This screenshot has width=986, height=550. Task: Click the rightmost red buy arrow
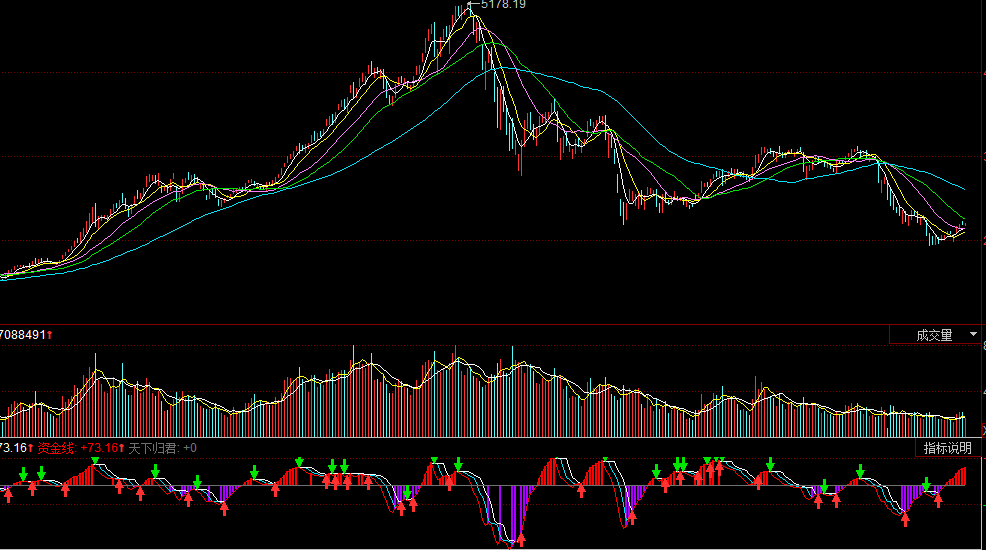tap(938, 499)
